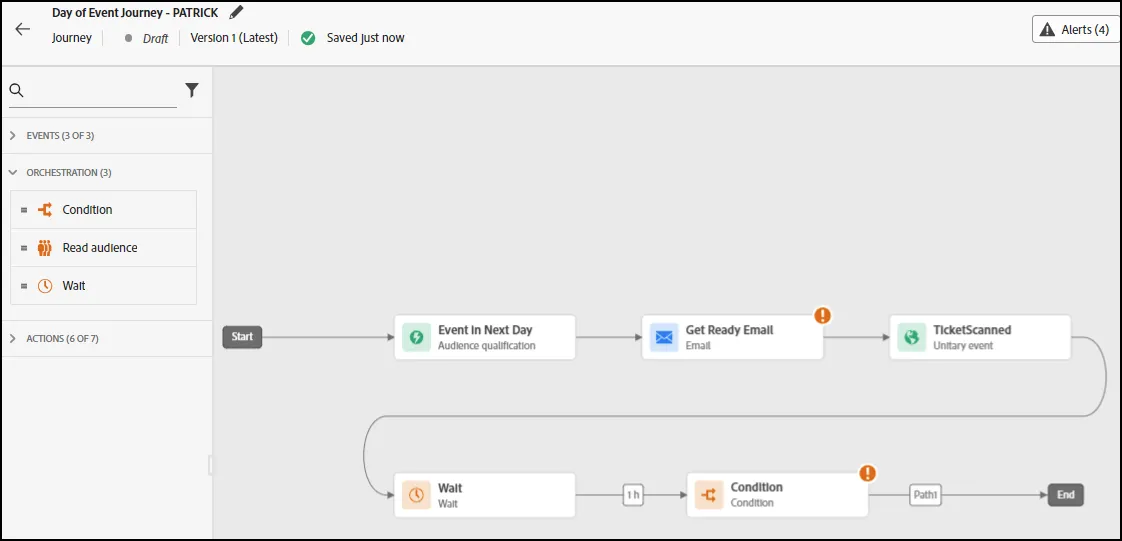1122x541 pixels.
Task: Click the Journey breadcrumb label
Action: coord(72,38)
